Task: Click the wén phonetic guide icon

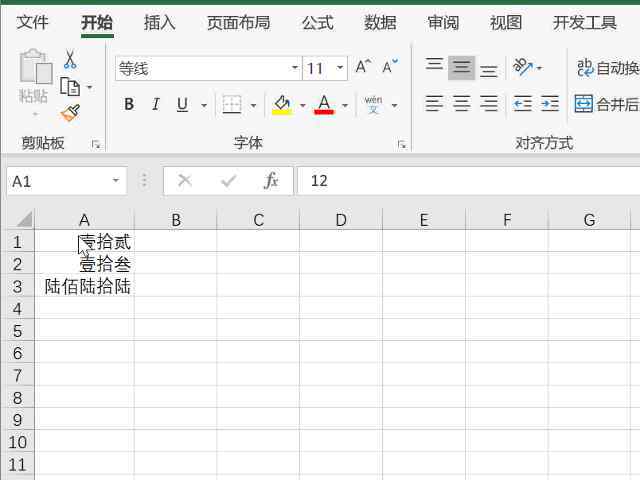Action: 373,104
